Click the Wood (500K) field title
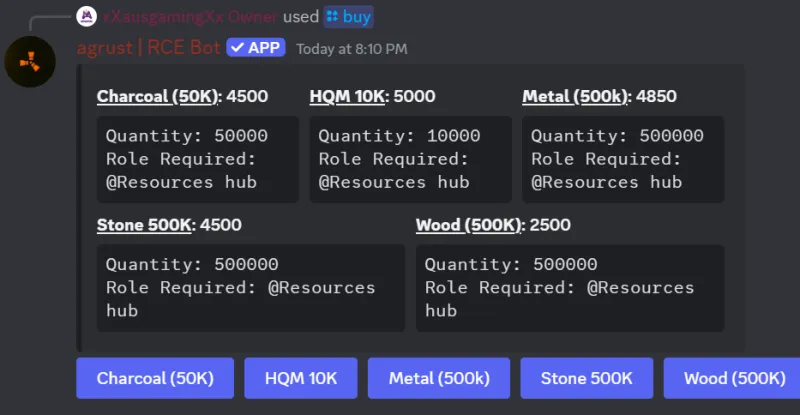This screenshot has height=415, width=800. click(x=468, y=225)
